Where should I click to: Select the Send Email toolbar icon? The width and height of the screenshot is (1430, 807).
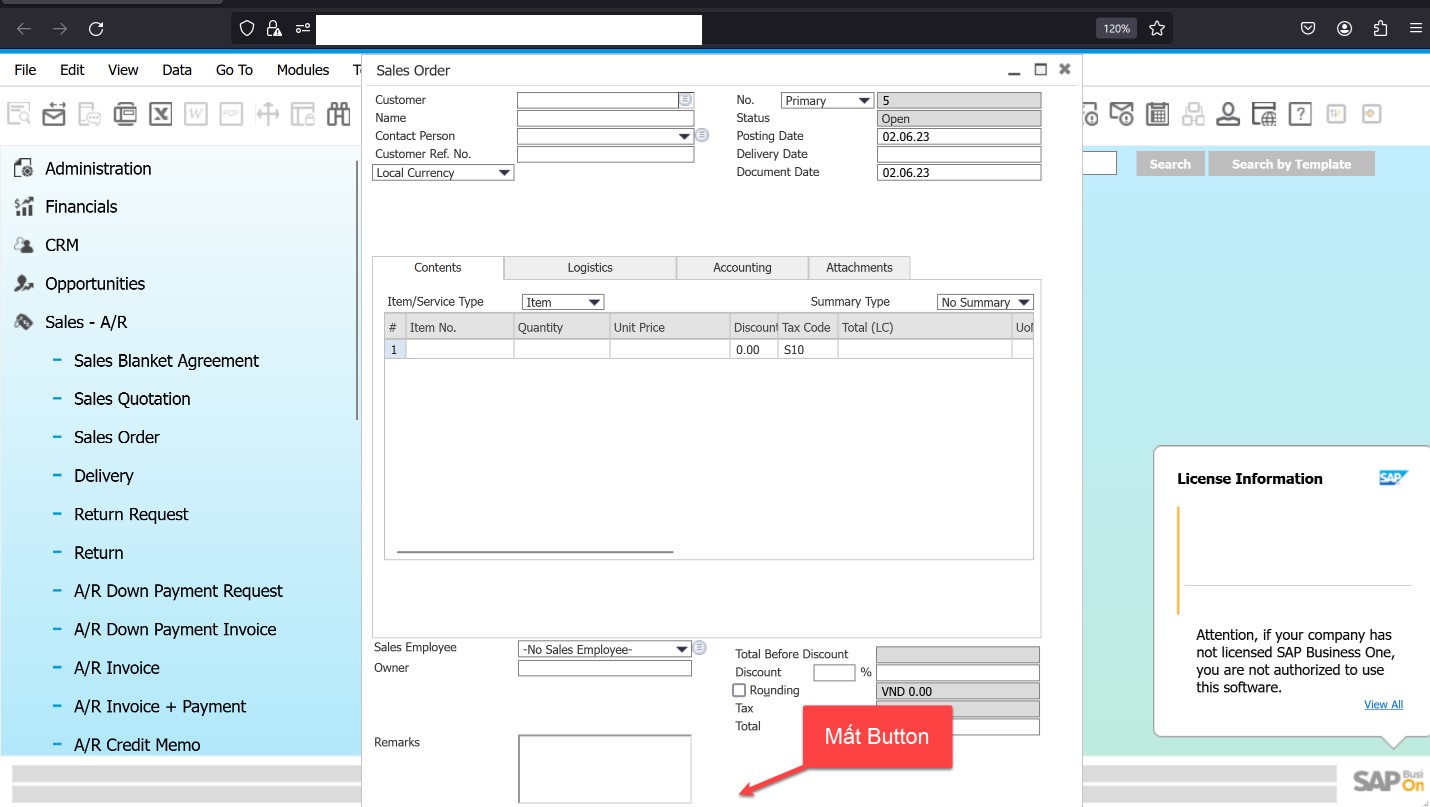(54, 113)
